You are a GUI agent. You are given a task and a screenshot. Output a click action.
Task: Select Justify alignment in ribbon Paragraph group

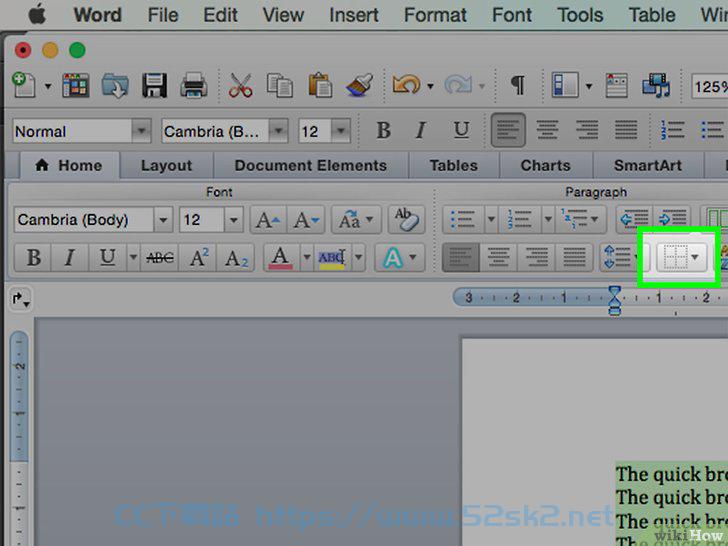click(574, 257)
